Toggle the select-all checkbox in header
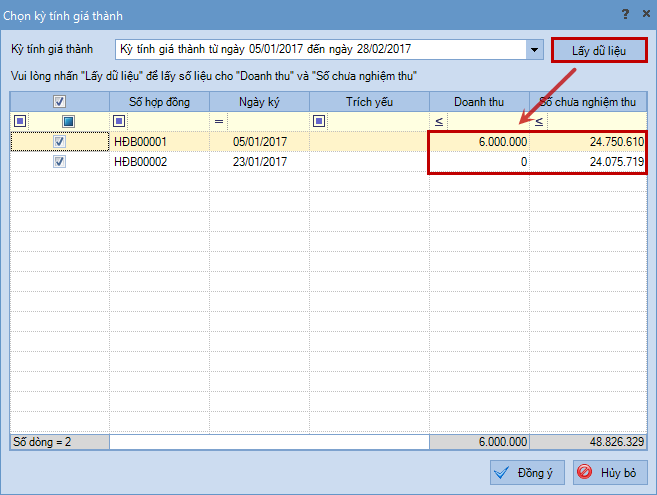Viewport: 657px width, 495px height. [x=59, y=101]
